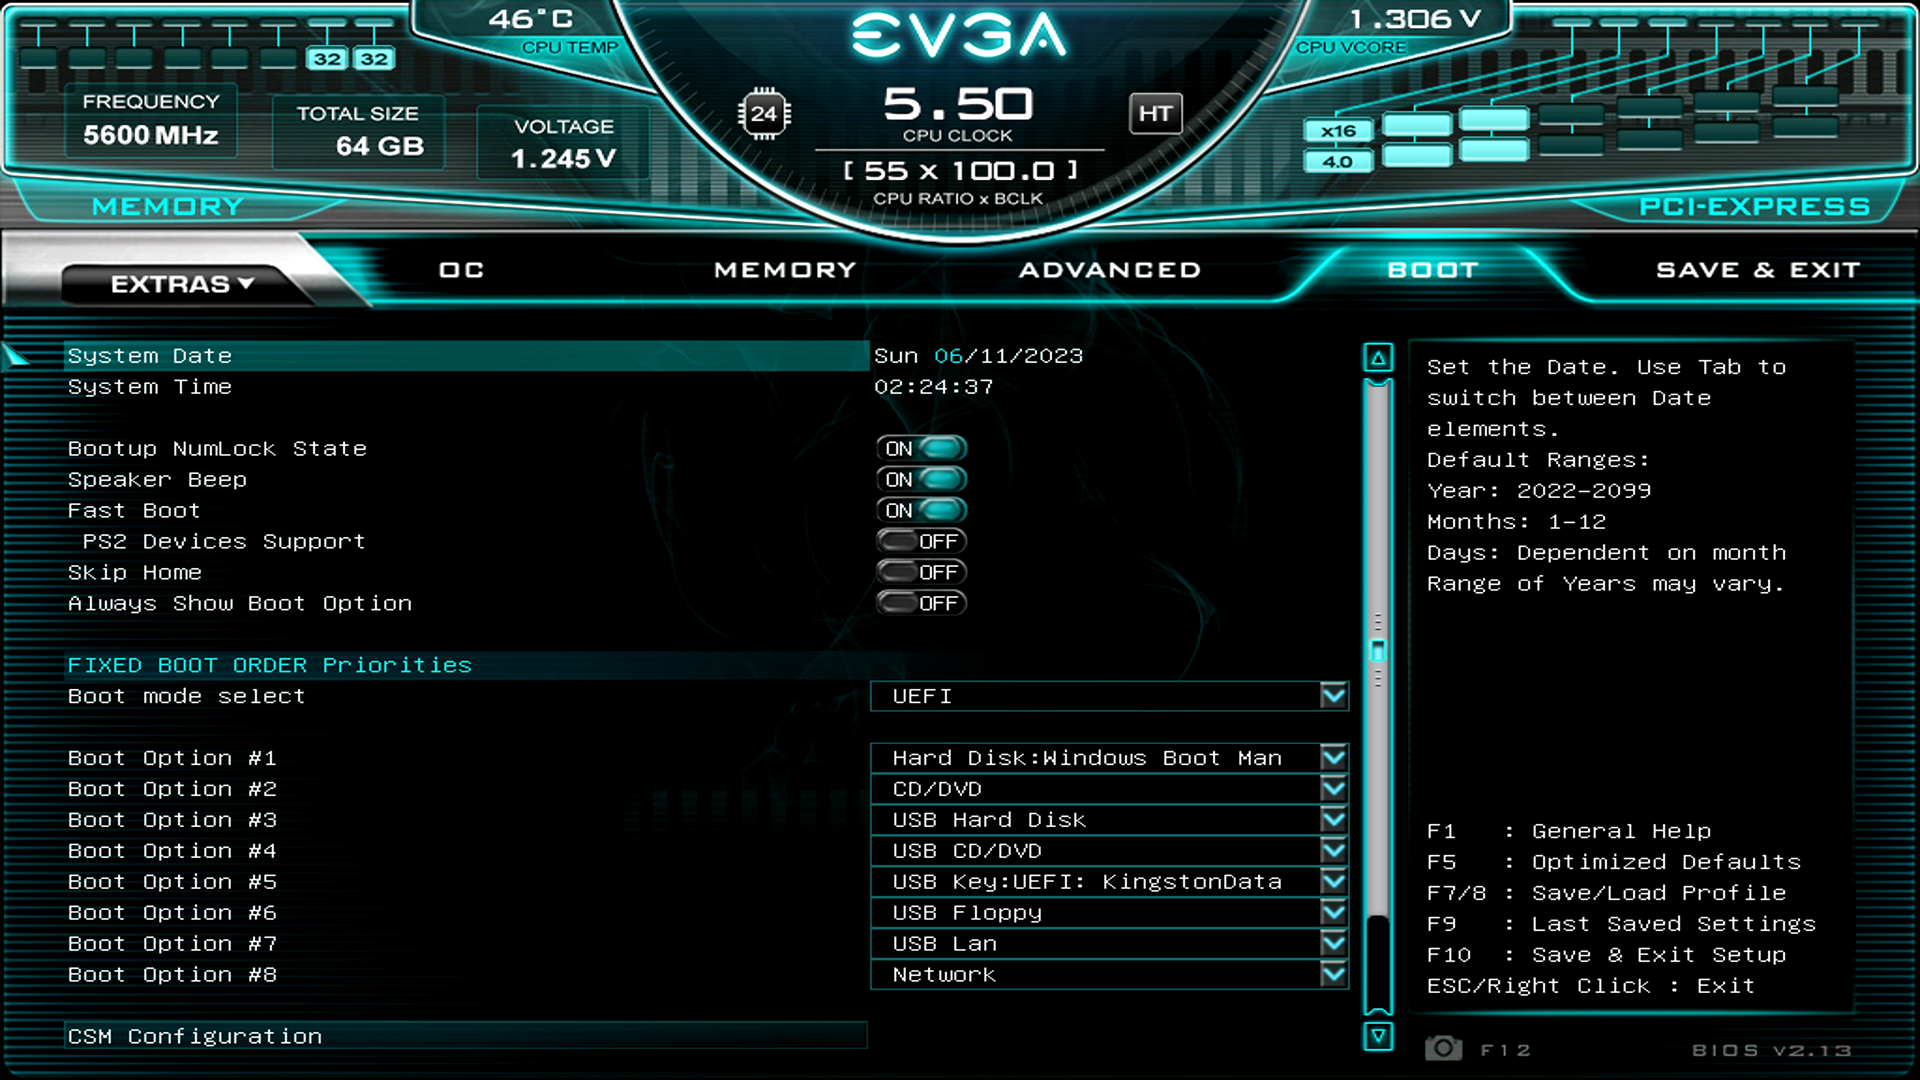Click the 32 GB memory slot badge
The image size is (1920, 1080).
(x=324, y=58)
